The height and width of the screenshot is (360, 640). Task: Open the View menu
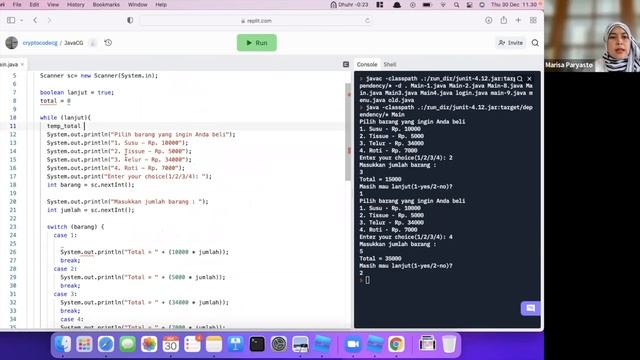point(53,4)
